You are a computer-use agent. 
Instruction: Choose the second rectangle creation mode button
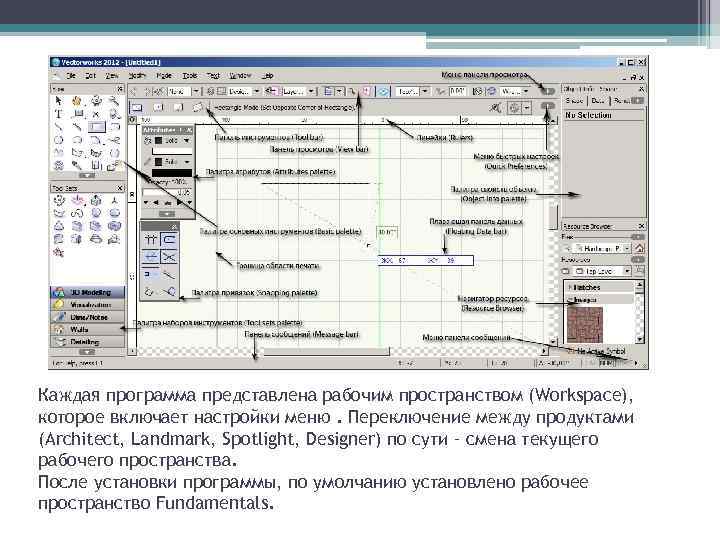tap(158, 107)
